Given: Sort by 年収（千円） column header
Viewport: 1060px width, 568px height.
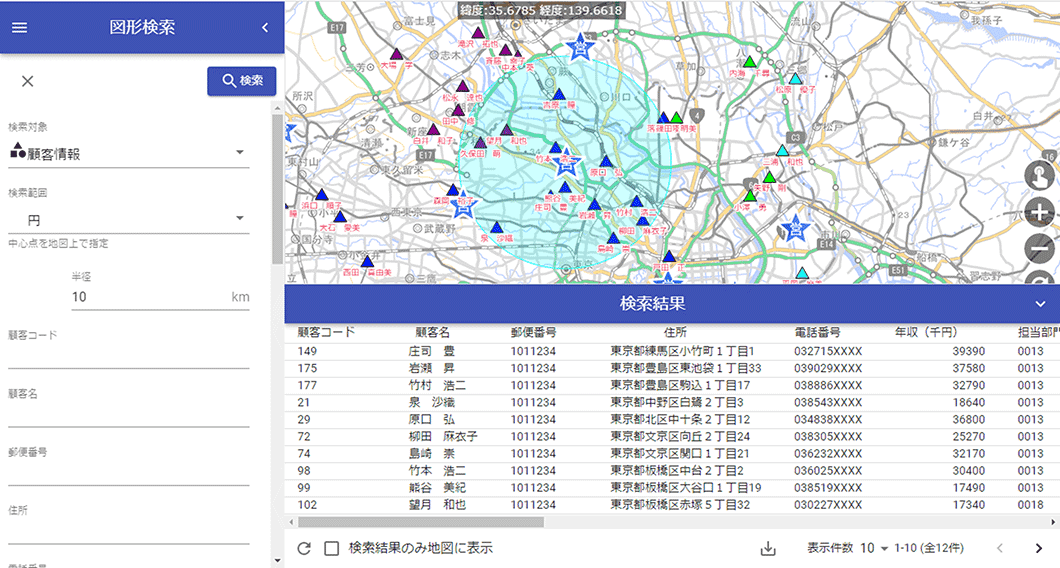Looking at the screenshot, I should pyautogui.click(x=926, y=332).
